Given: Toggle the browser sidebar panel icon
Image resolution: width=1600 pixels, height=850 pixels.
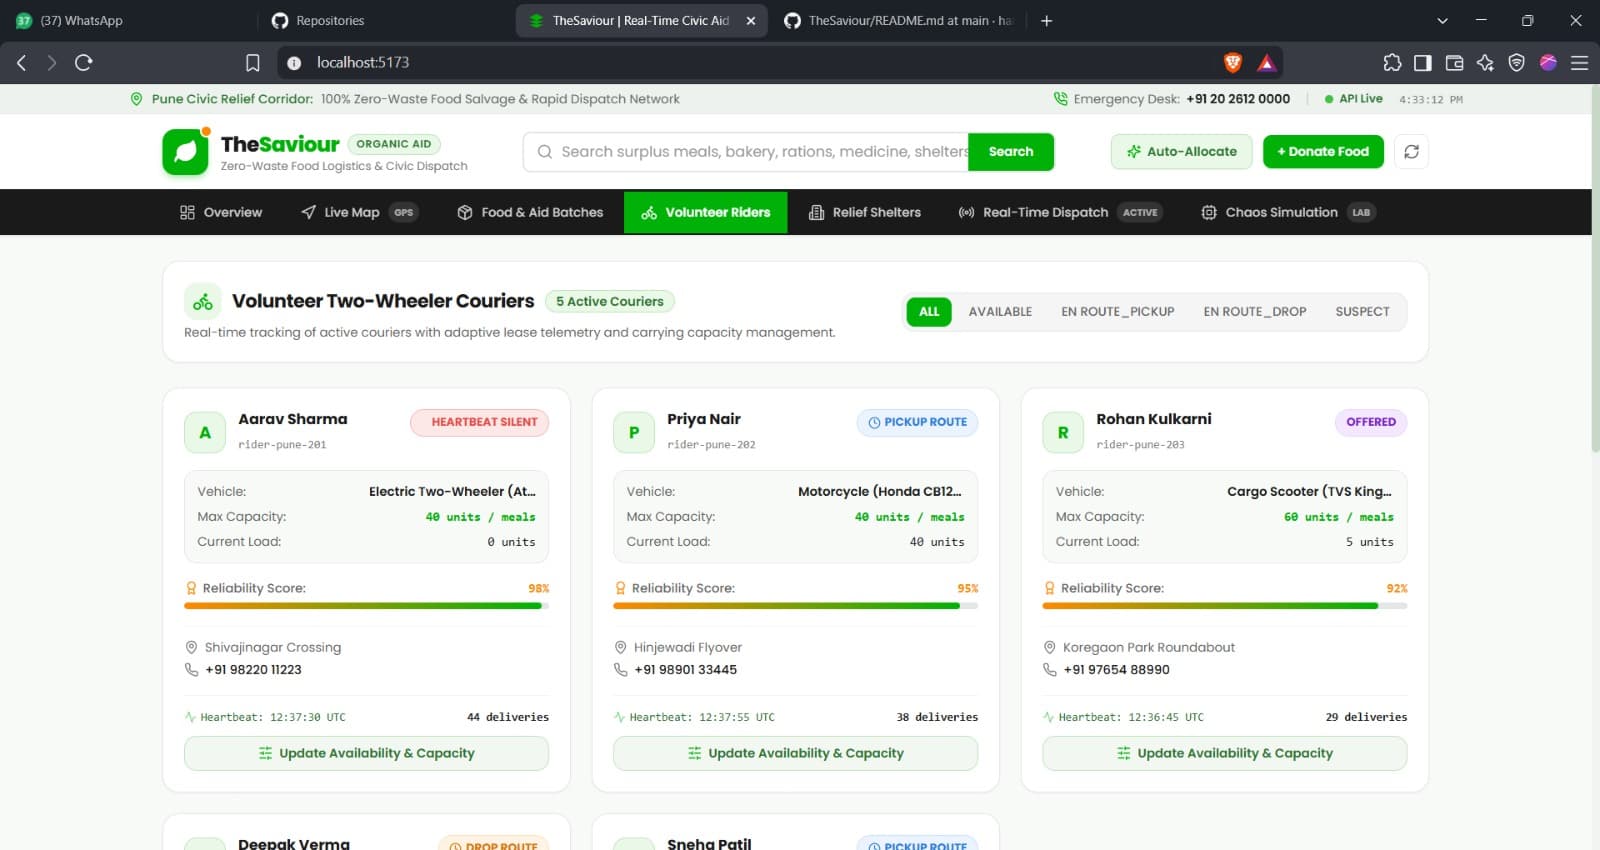Looking at the screenshot, I should (x=1422, y=63).
